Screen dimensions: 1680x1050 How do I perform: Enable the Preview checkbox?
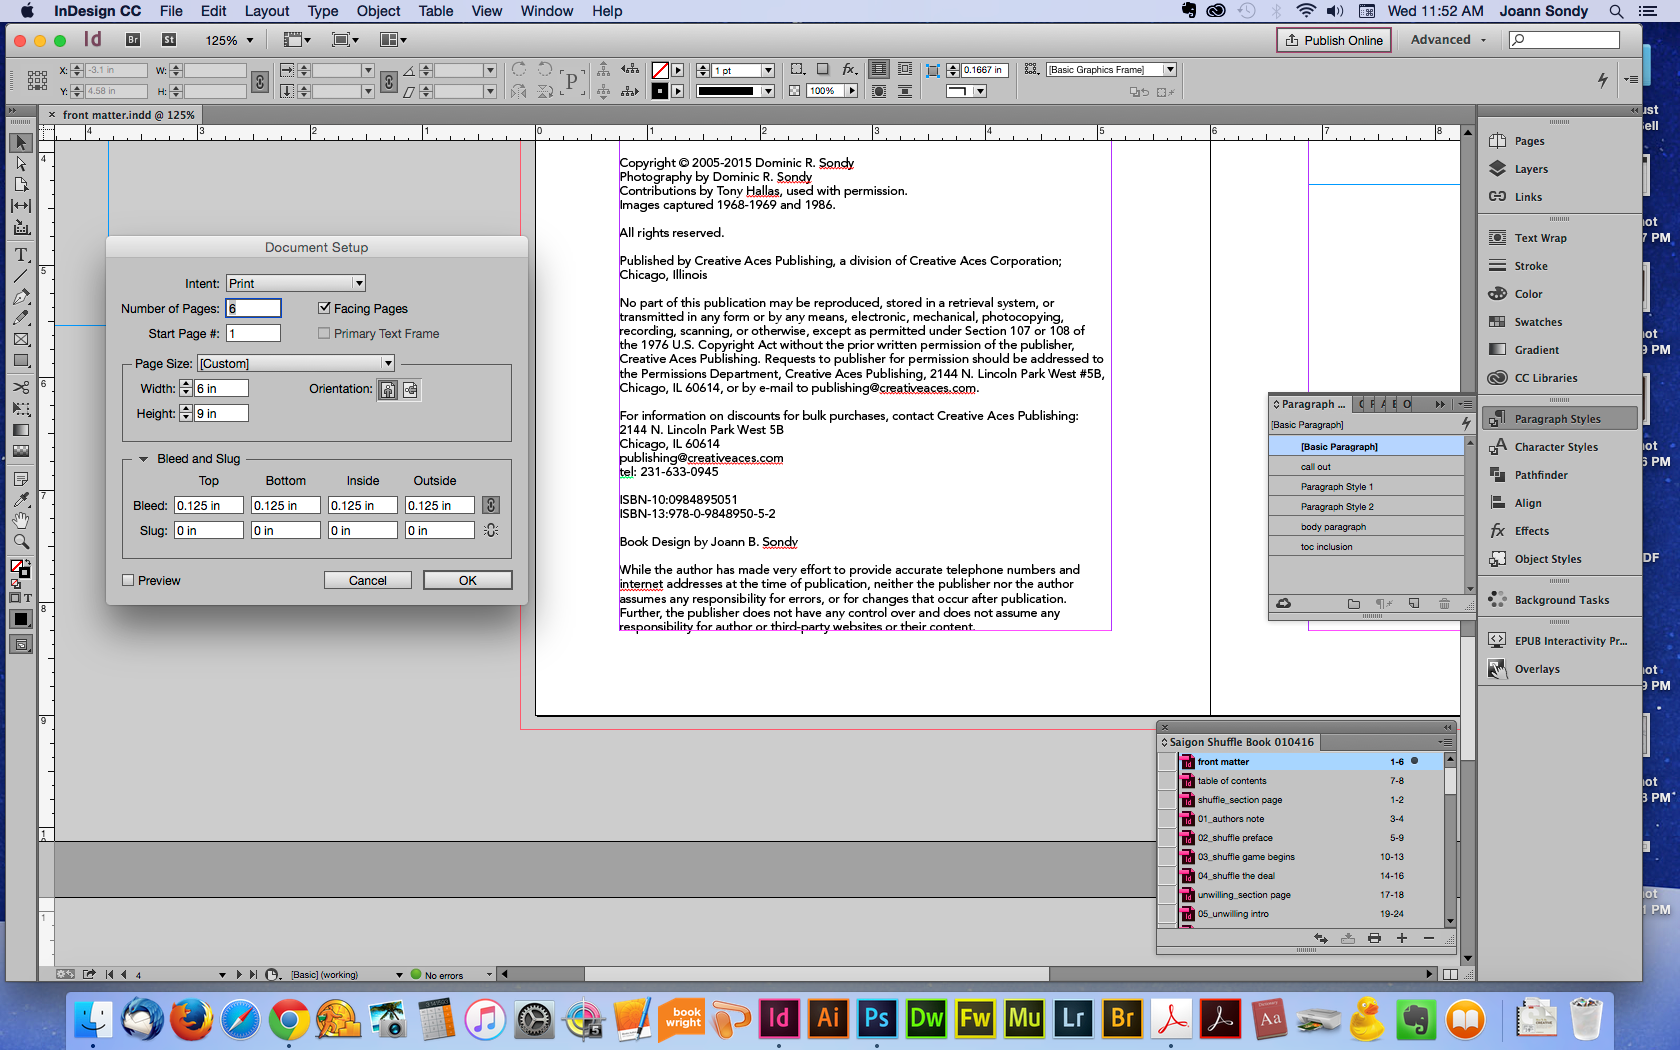tap(128, 580)
